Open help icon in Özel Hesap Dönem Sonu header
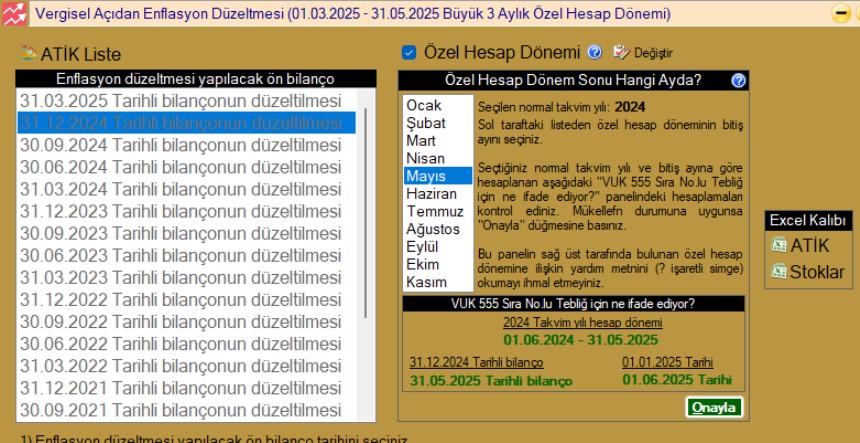The width and height of the screenshot is (860, 443). (738, 81)
